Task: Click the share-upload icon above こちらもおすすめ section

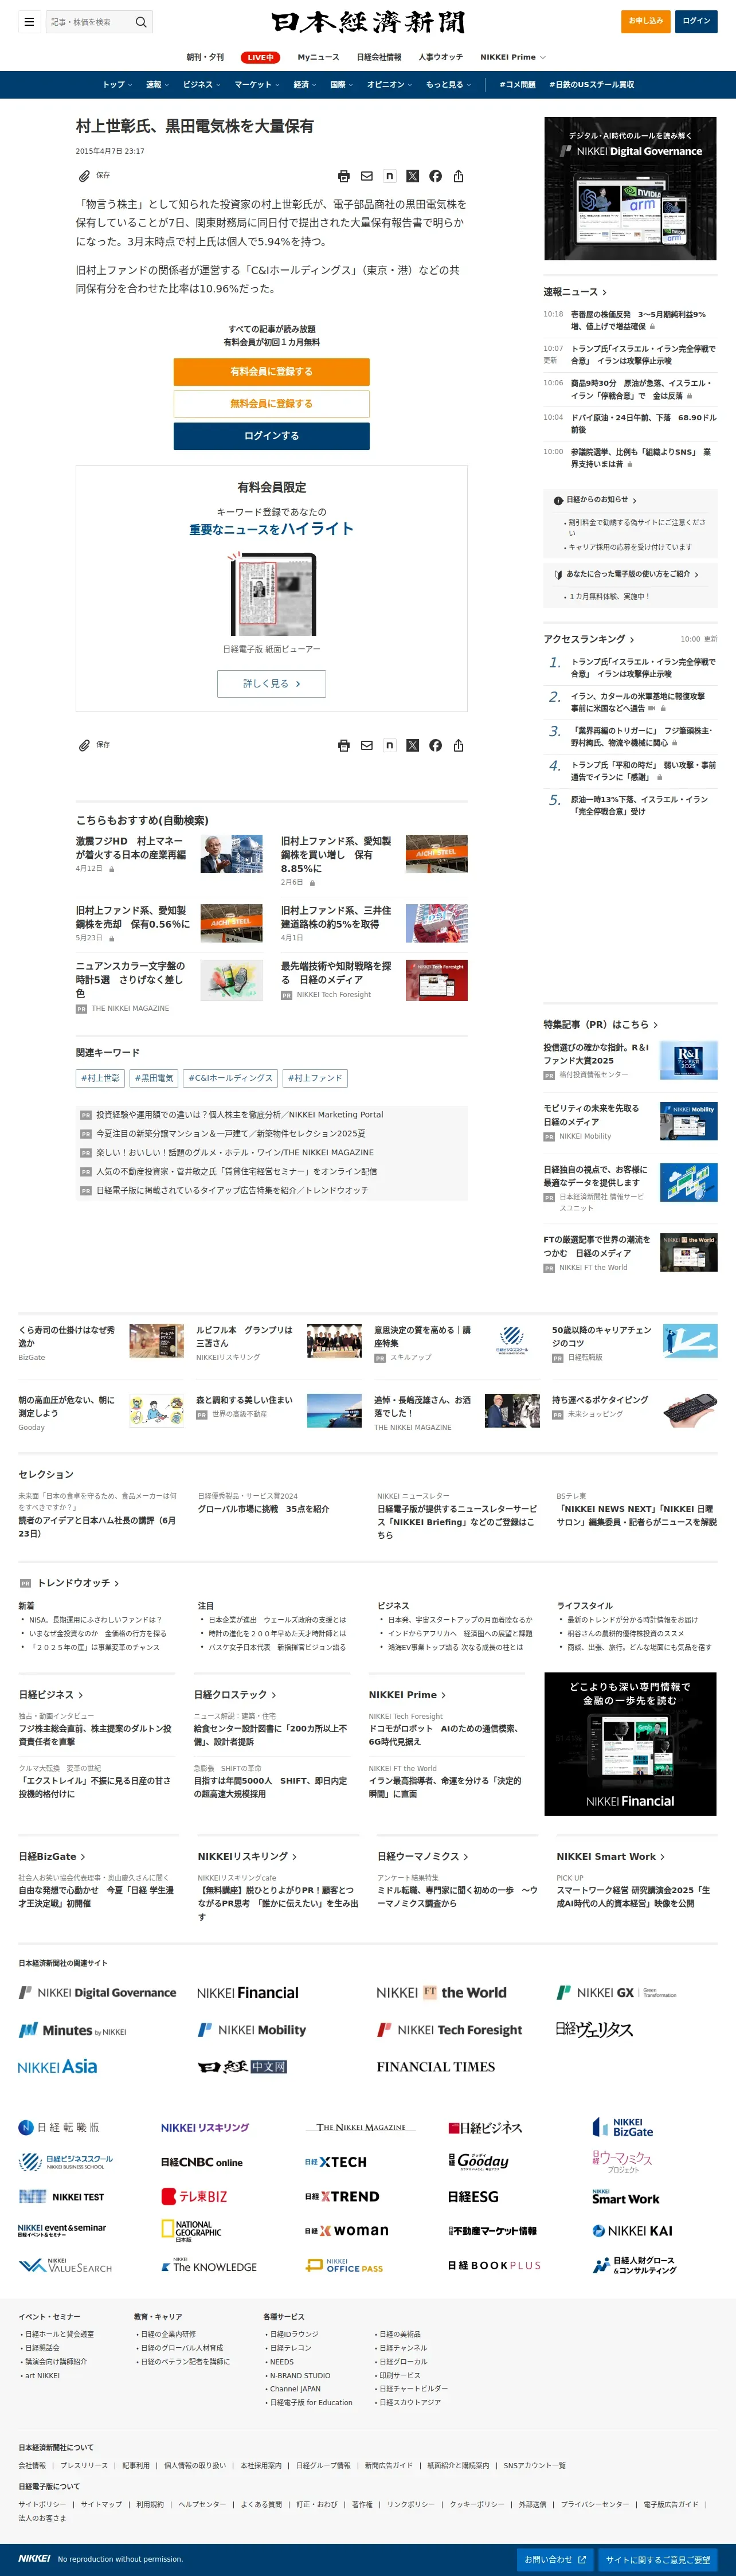Action: pos(458,745)
